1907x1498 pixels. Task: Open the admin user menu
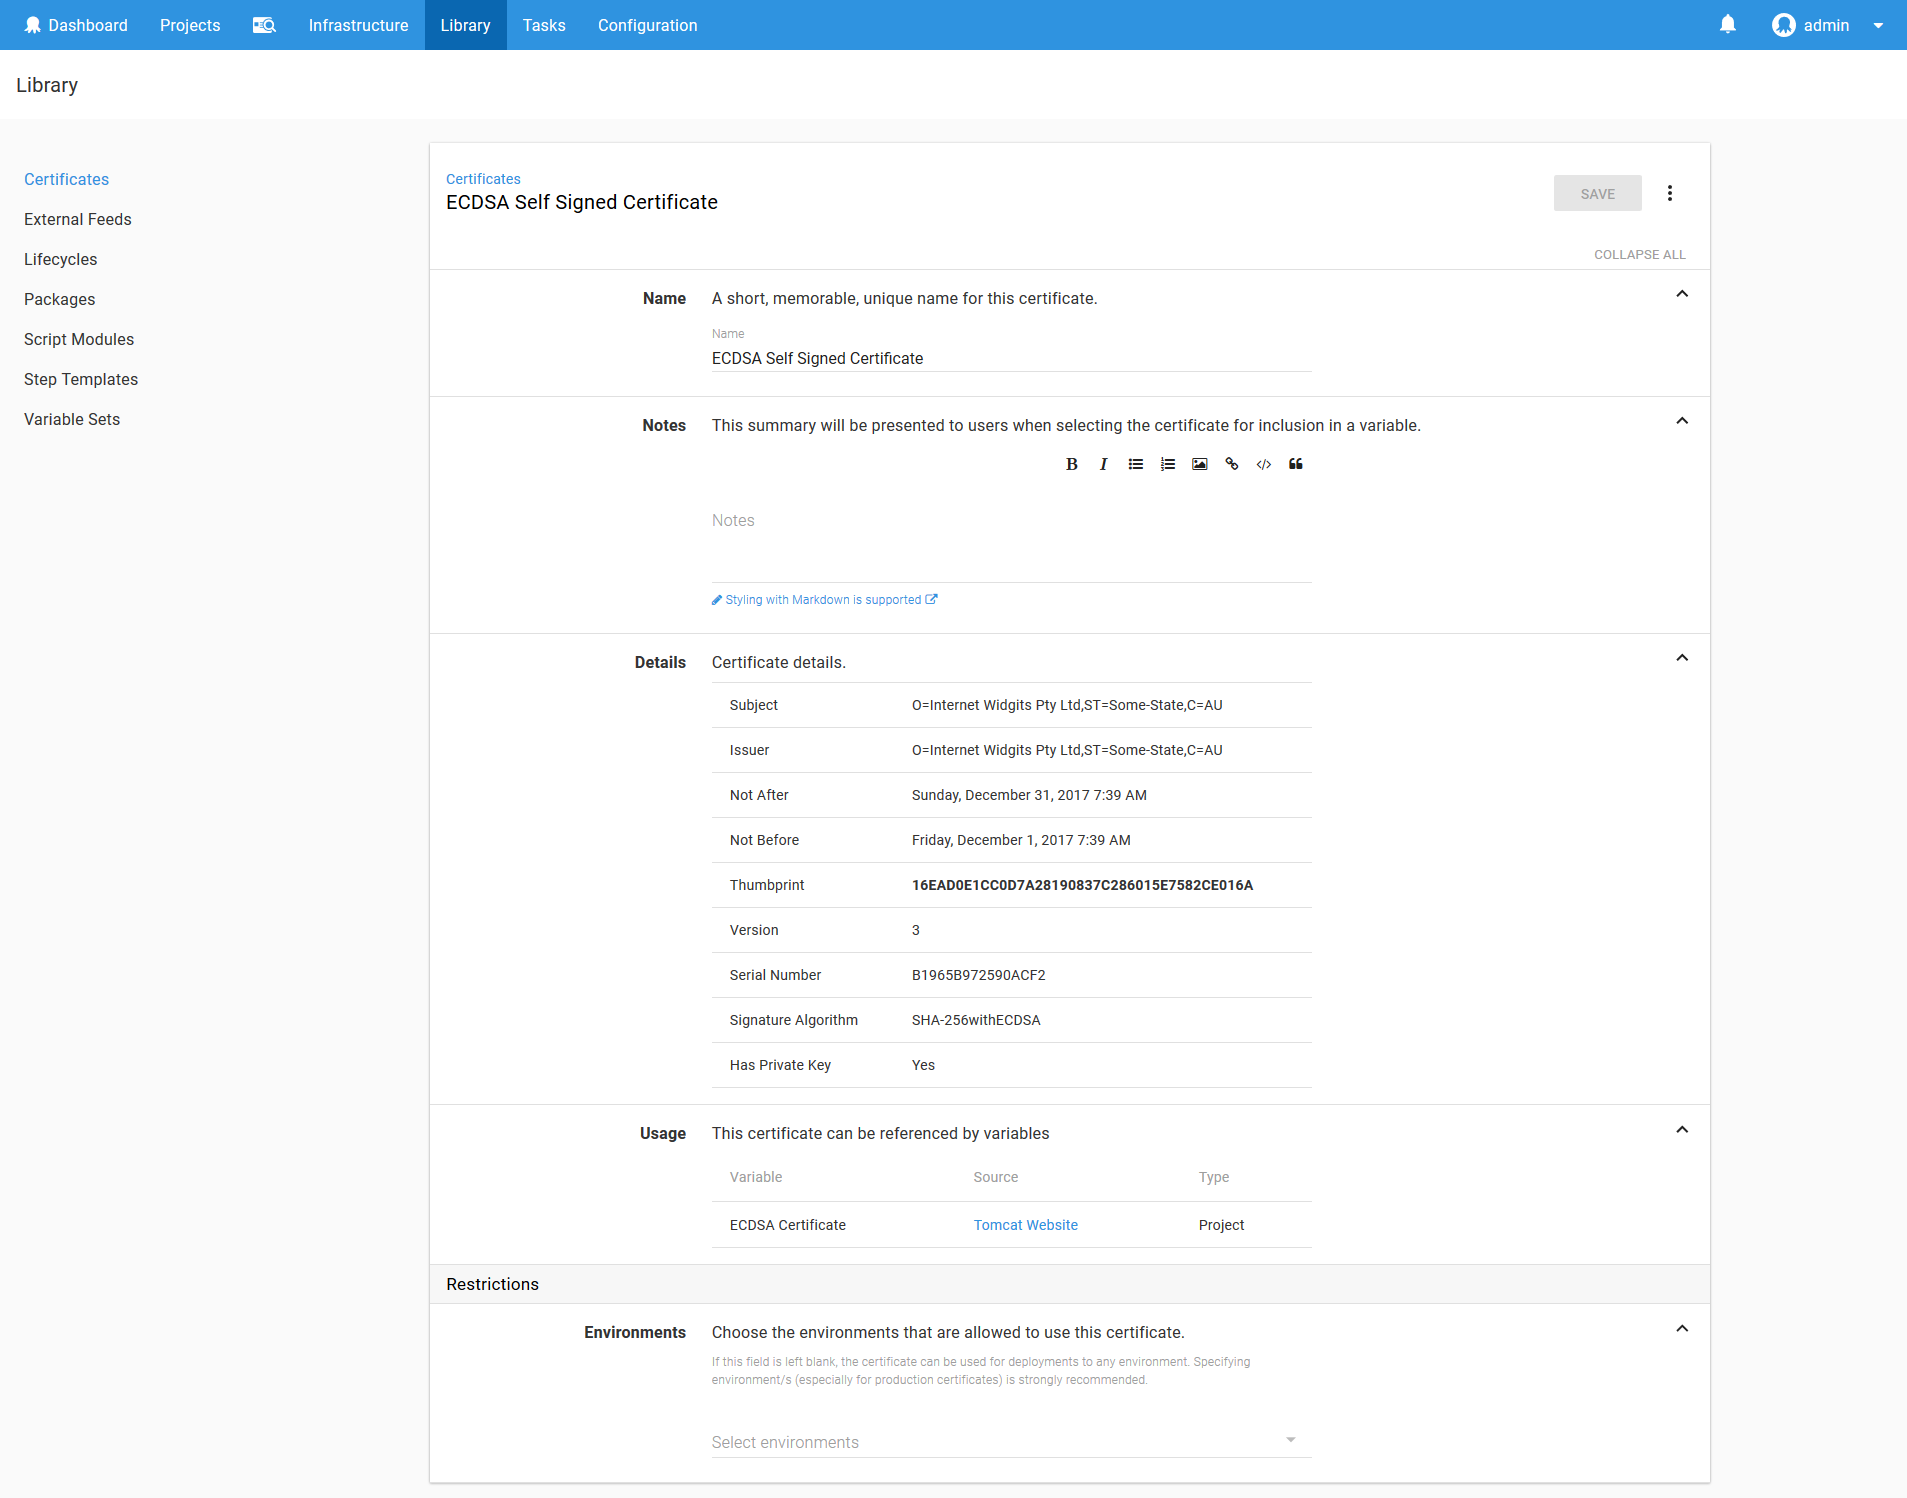(1826, 25)
